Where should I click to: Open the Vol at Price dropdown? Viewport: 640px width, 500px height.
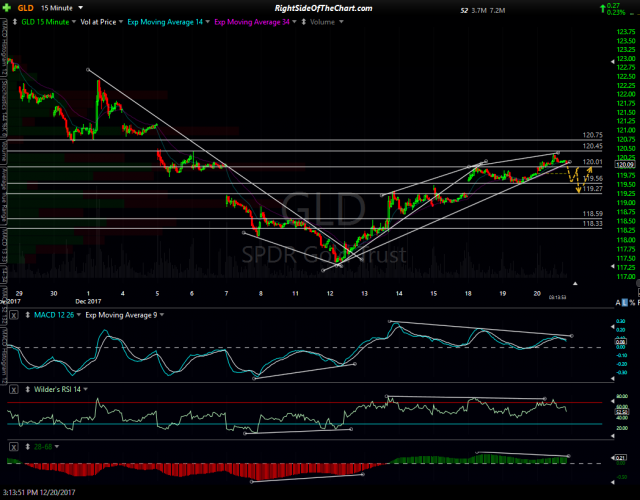(x=121, y=22)
